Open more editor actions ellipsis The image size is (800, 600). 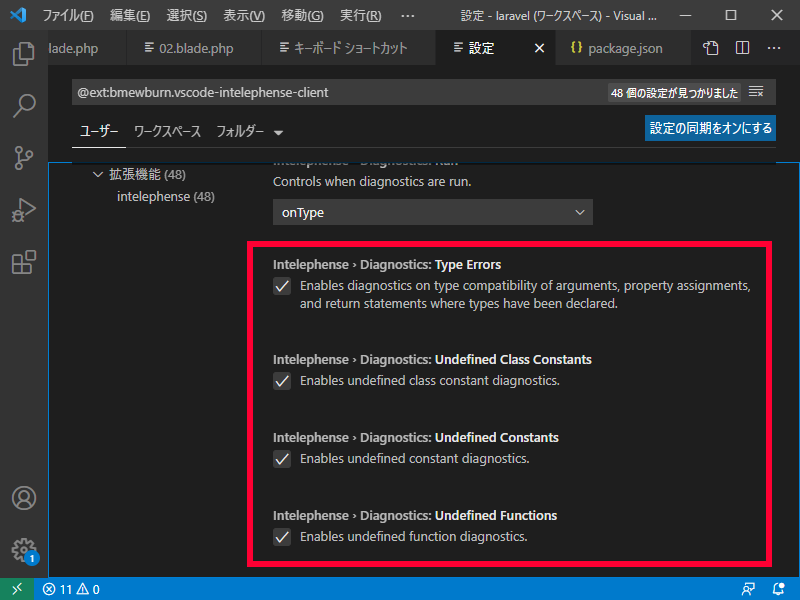pos(774,48)
